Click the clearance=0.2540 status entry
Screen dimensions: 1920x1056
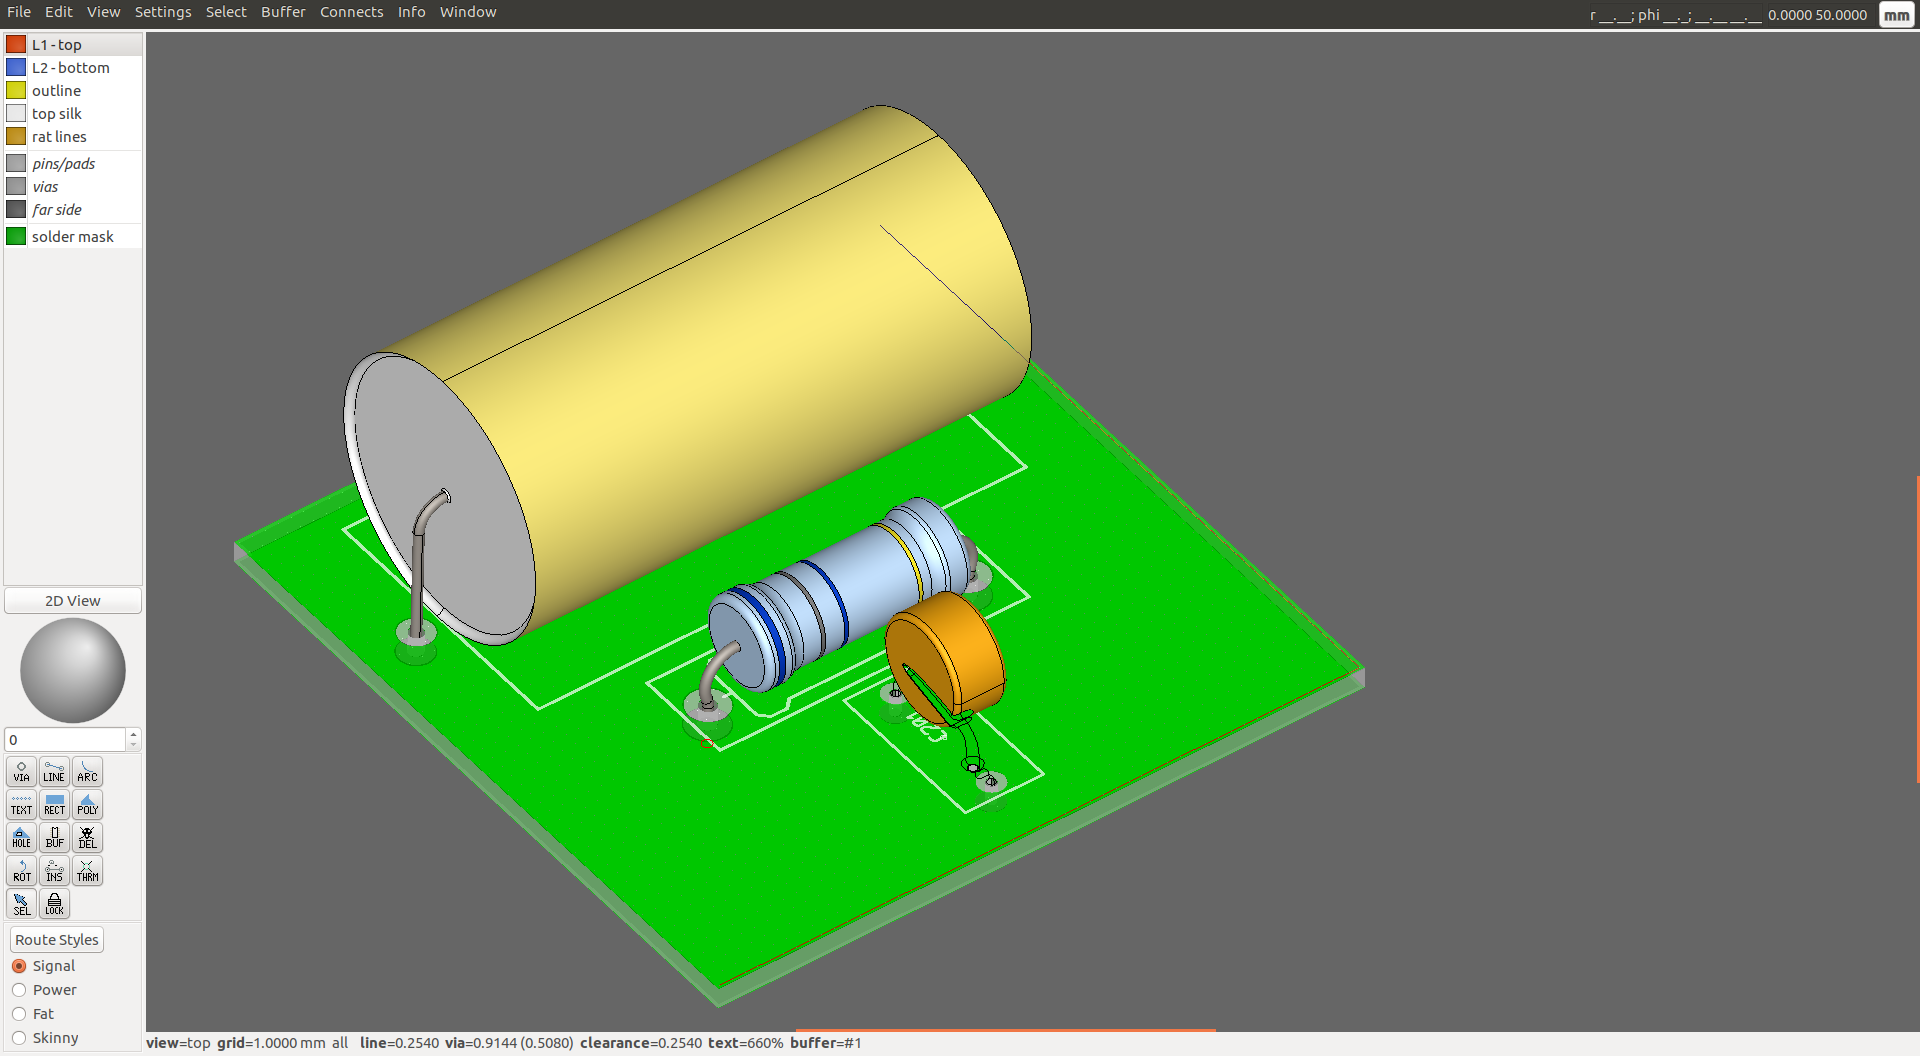(641, 1043)
